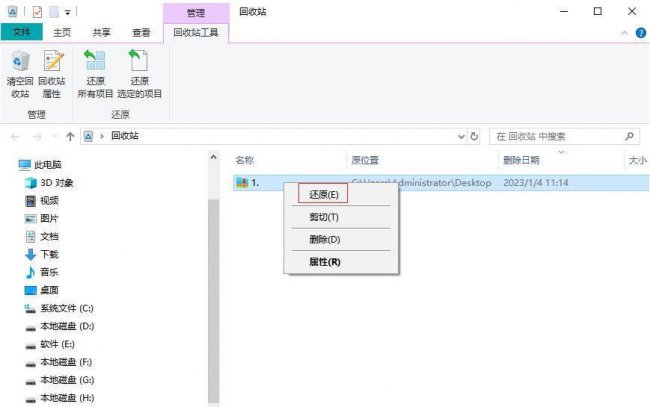
Task: Click 回收站 in the address bar
Action: [x=125, y=136]
